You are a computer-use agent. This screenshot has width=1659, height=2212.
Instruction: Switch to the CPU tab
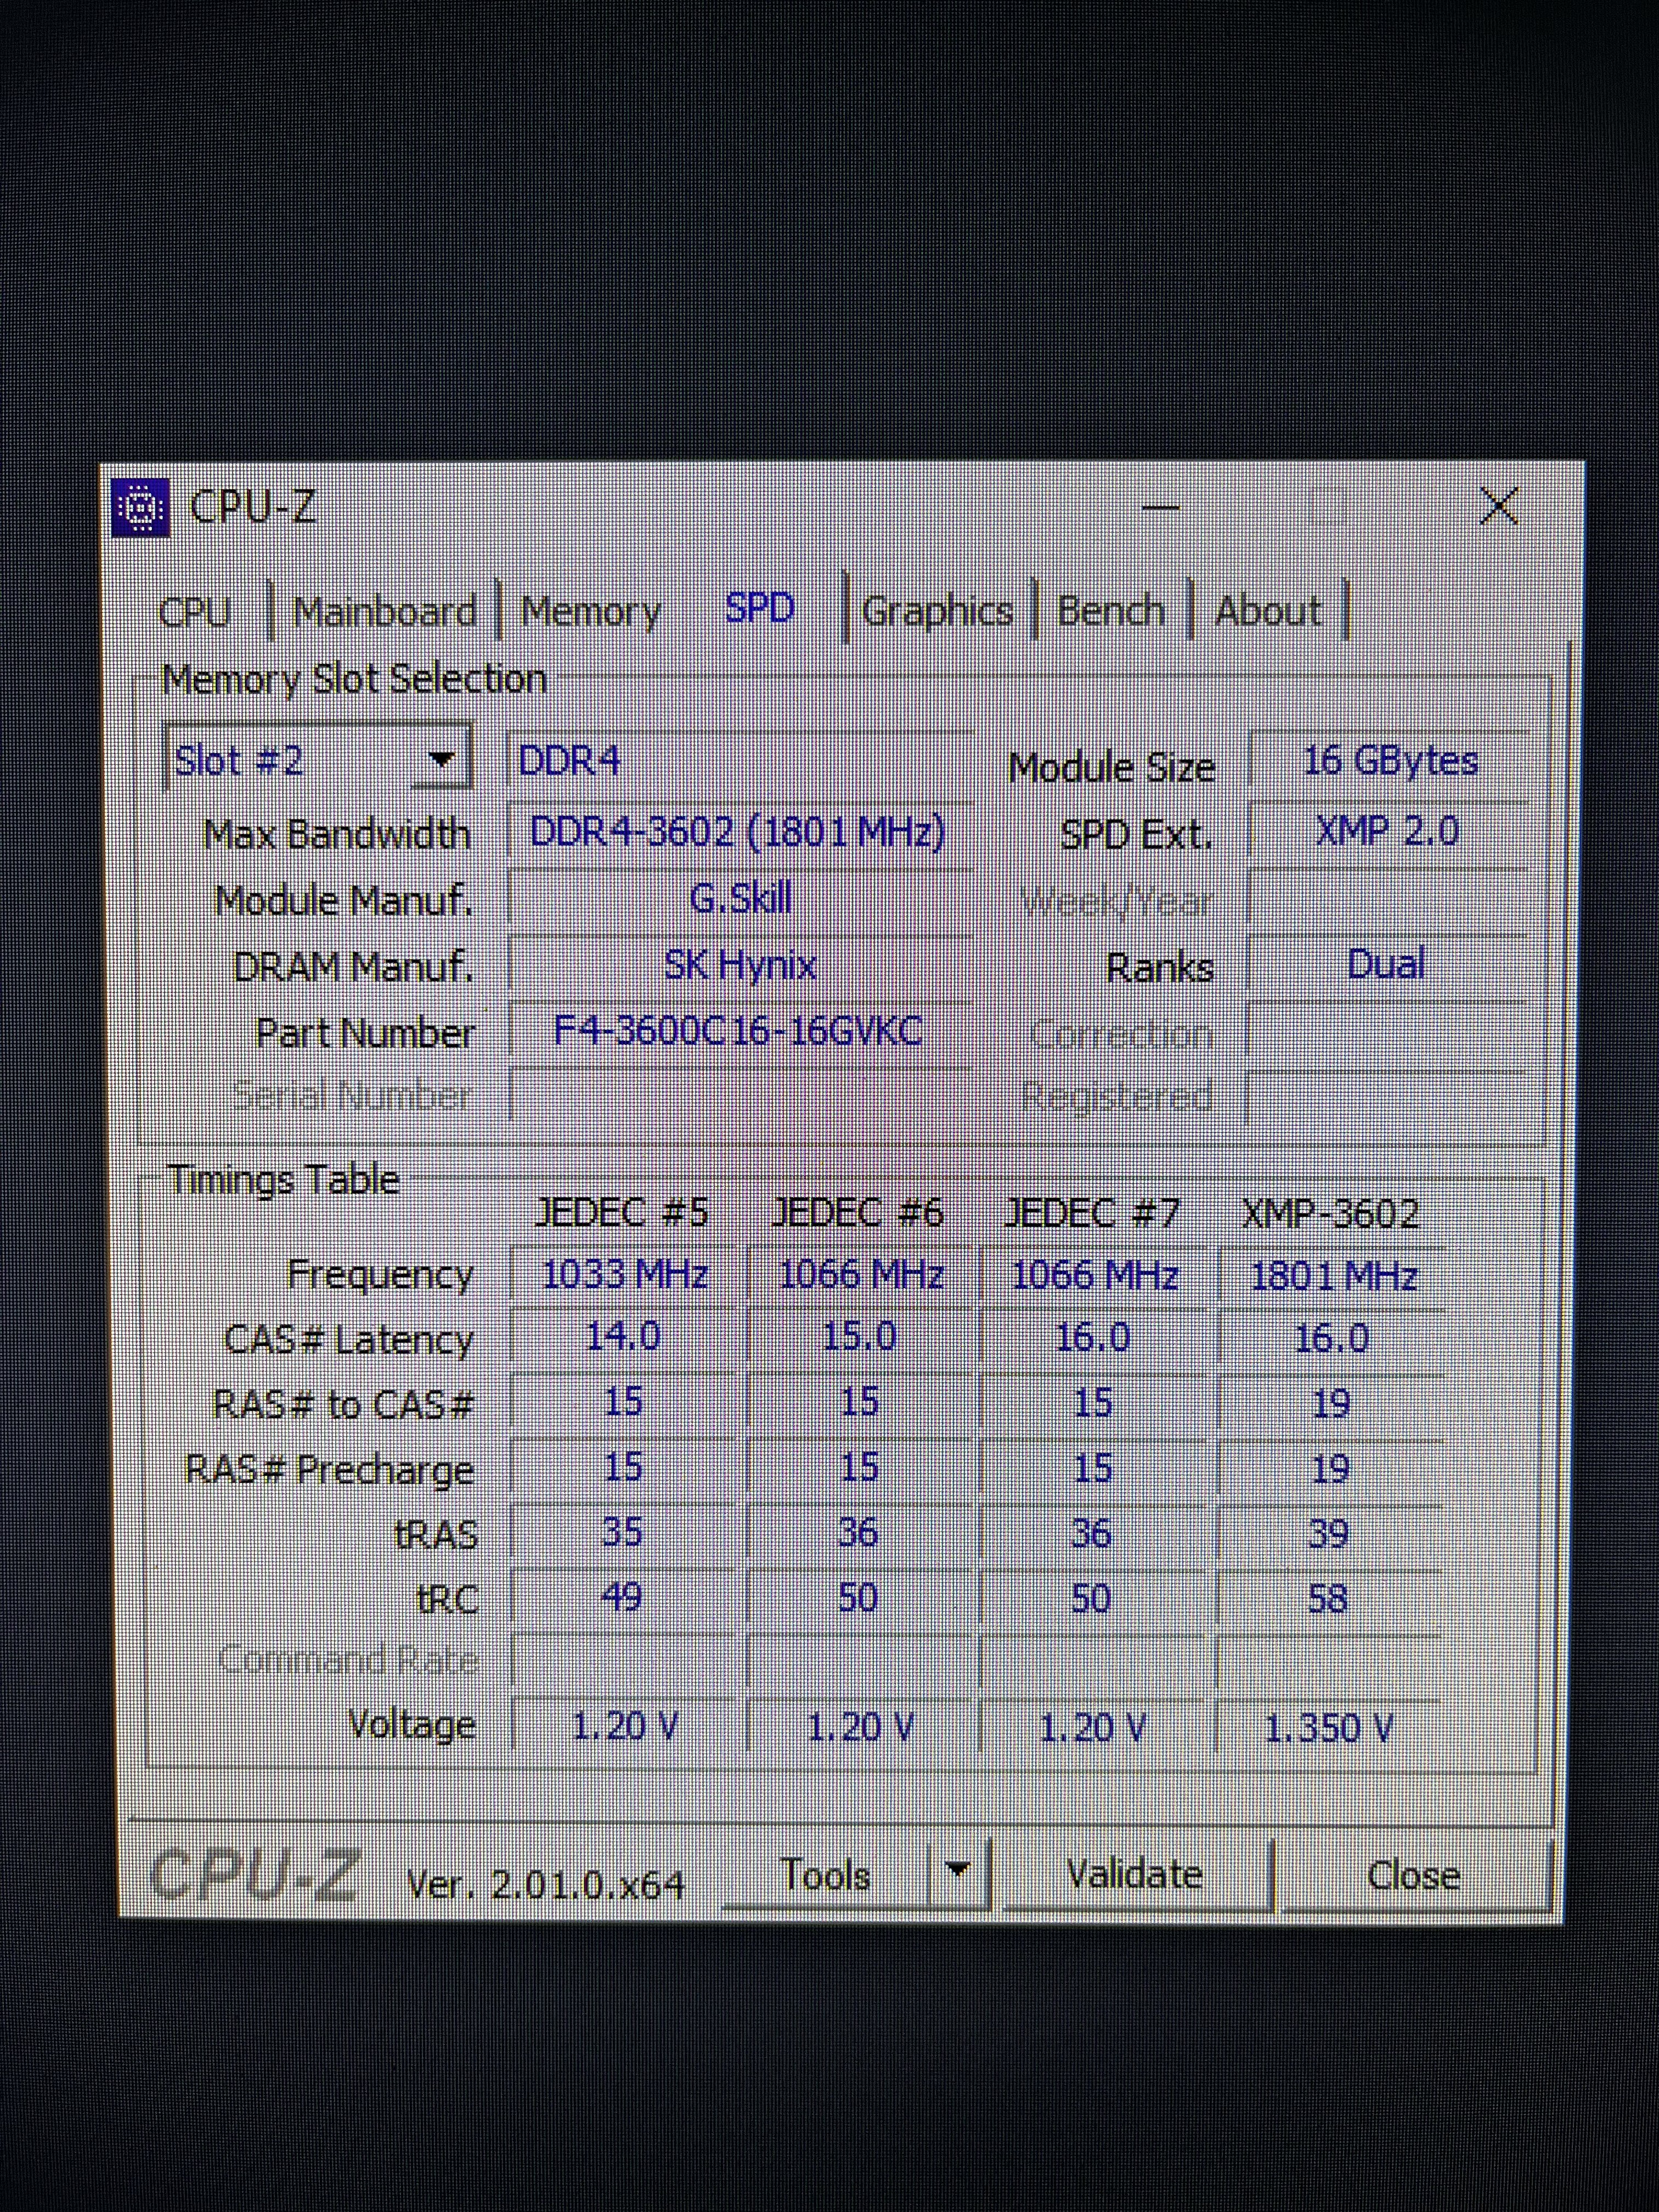coord(194,612)
